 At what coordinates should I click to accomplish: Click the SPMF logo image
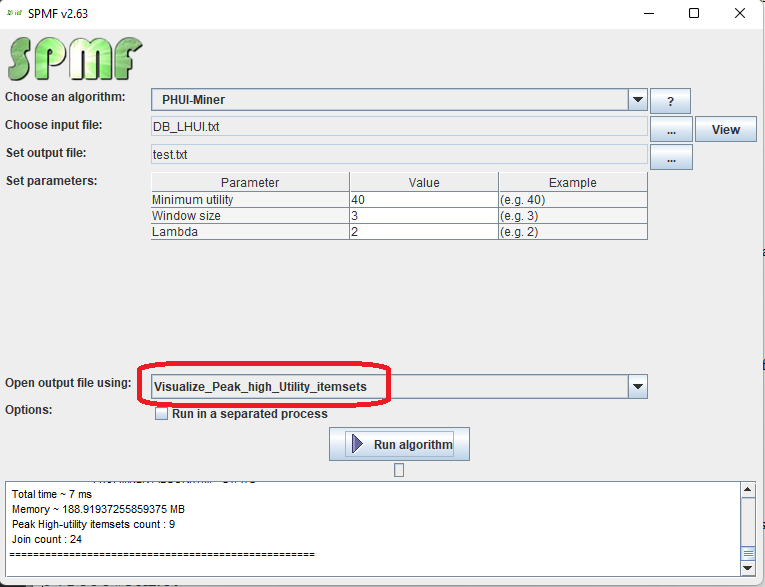point(75,59)
